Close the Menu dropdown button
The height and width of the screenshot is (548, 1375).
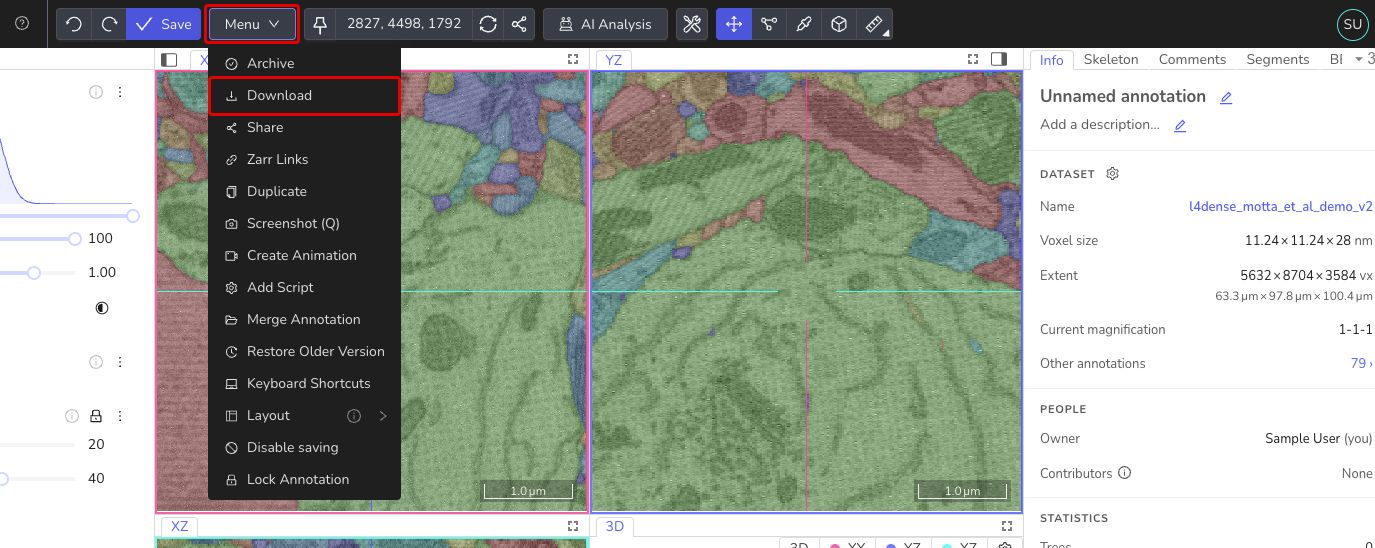coord(252,24)
